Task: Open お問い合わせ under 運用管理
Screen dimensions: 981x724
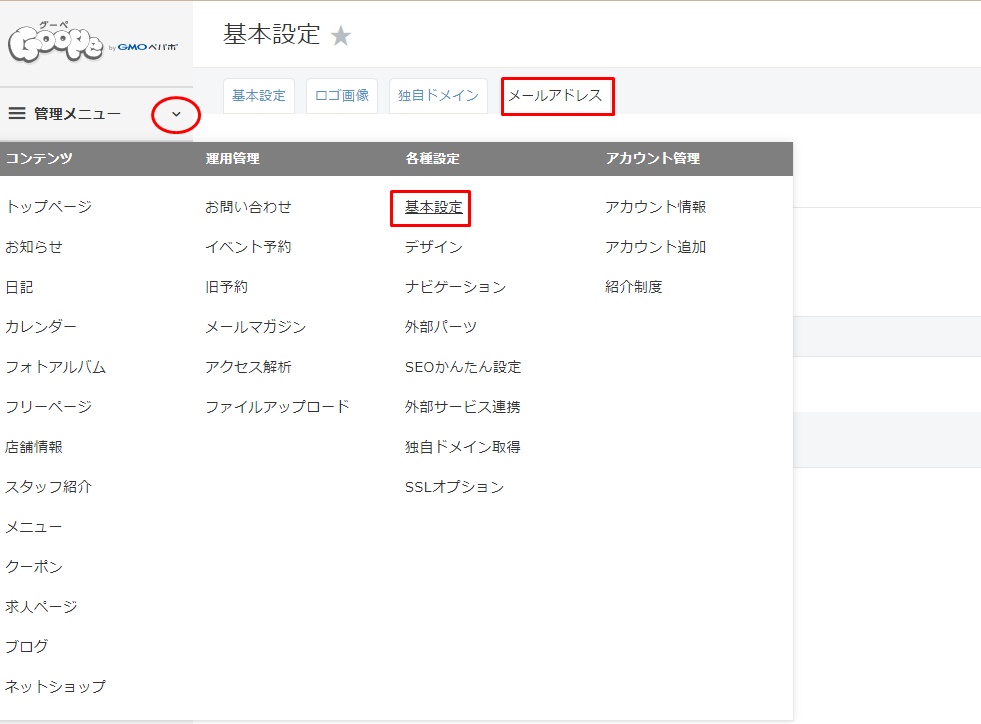Action: click(x=248, y=207)
